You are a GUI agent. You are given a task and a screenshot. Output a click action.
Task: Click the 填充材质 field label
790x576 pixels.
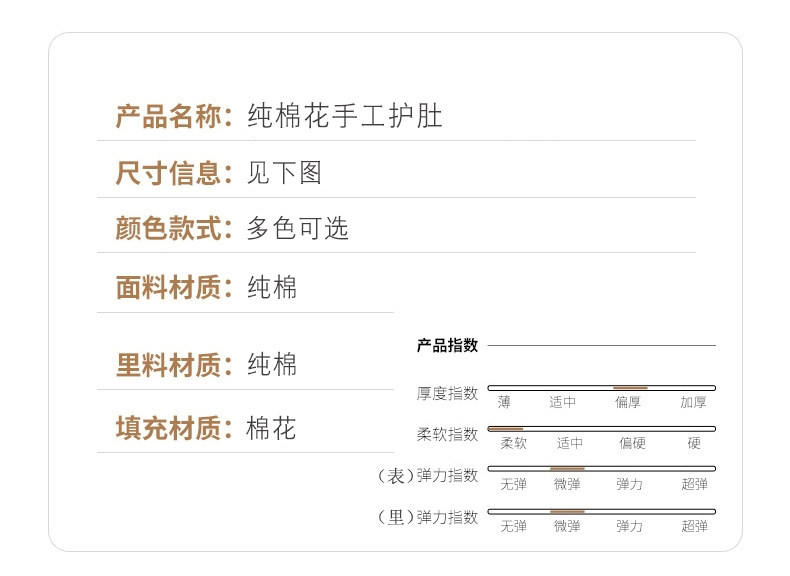point(173,429)
